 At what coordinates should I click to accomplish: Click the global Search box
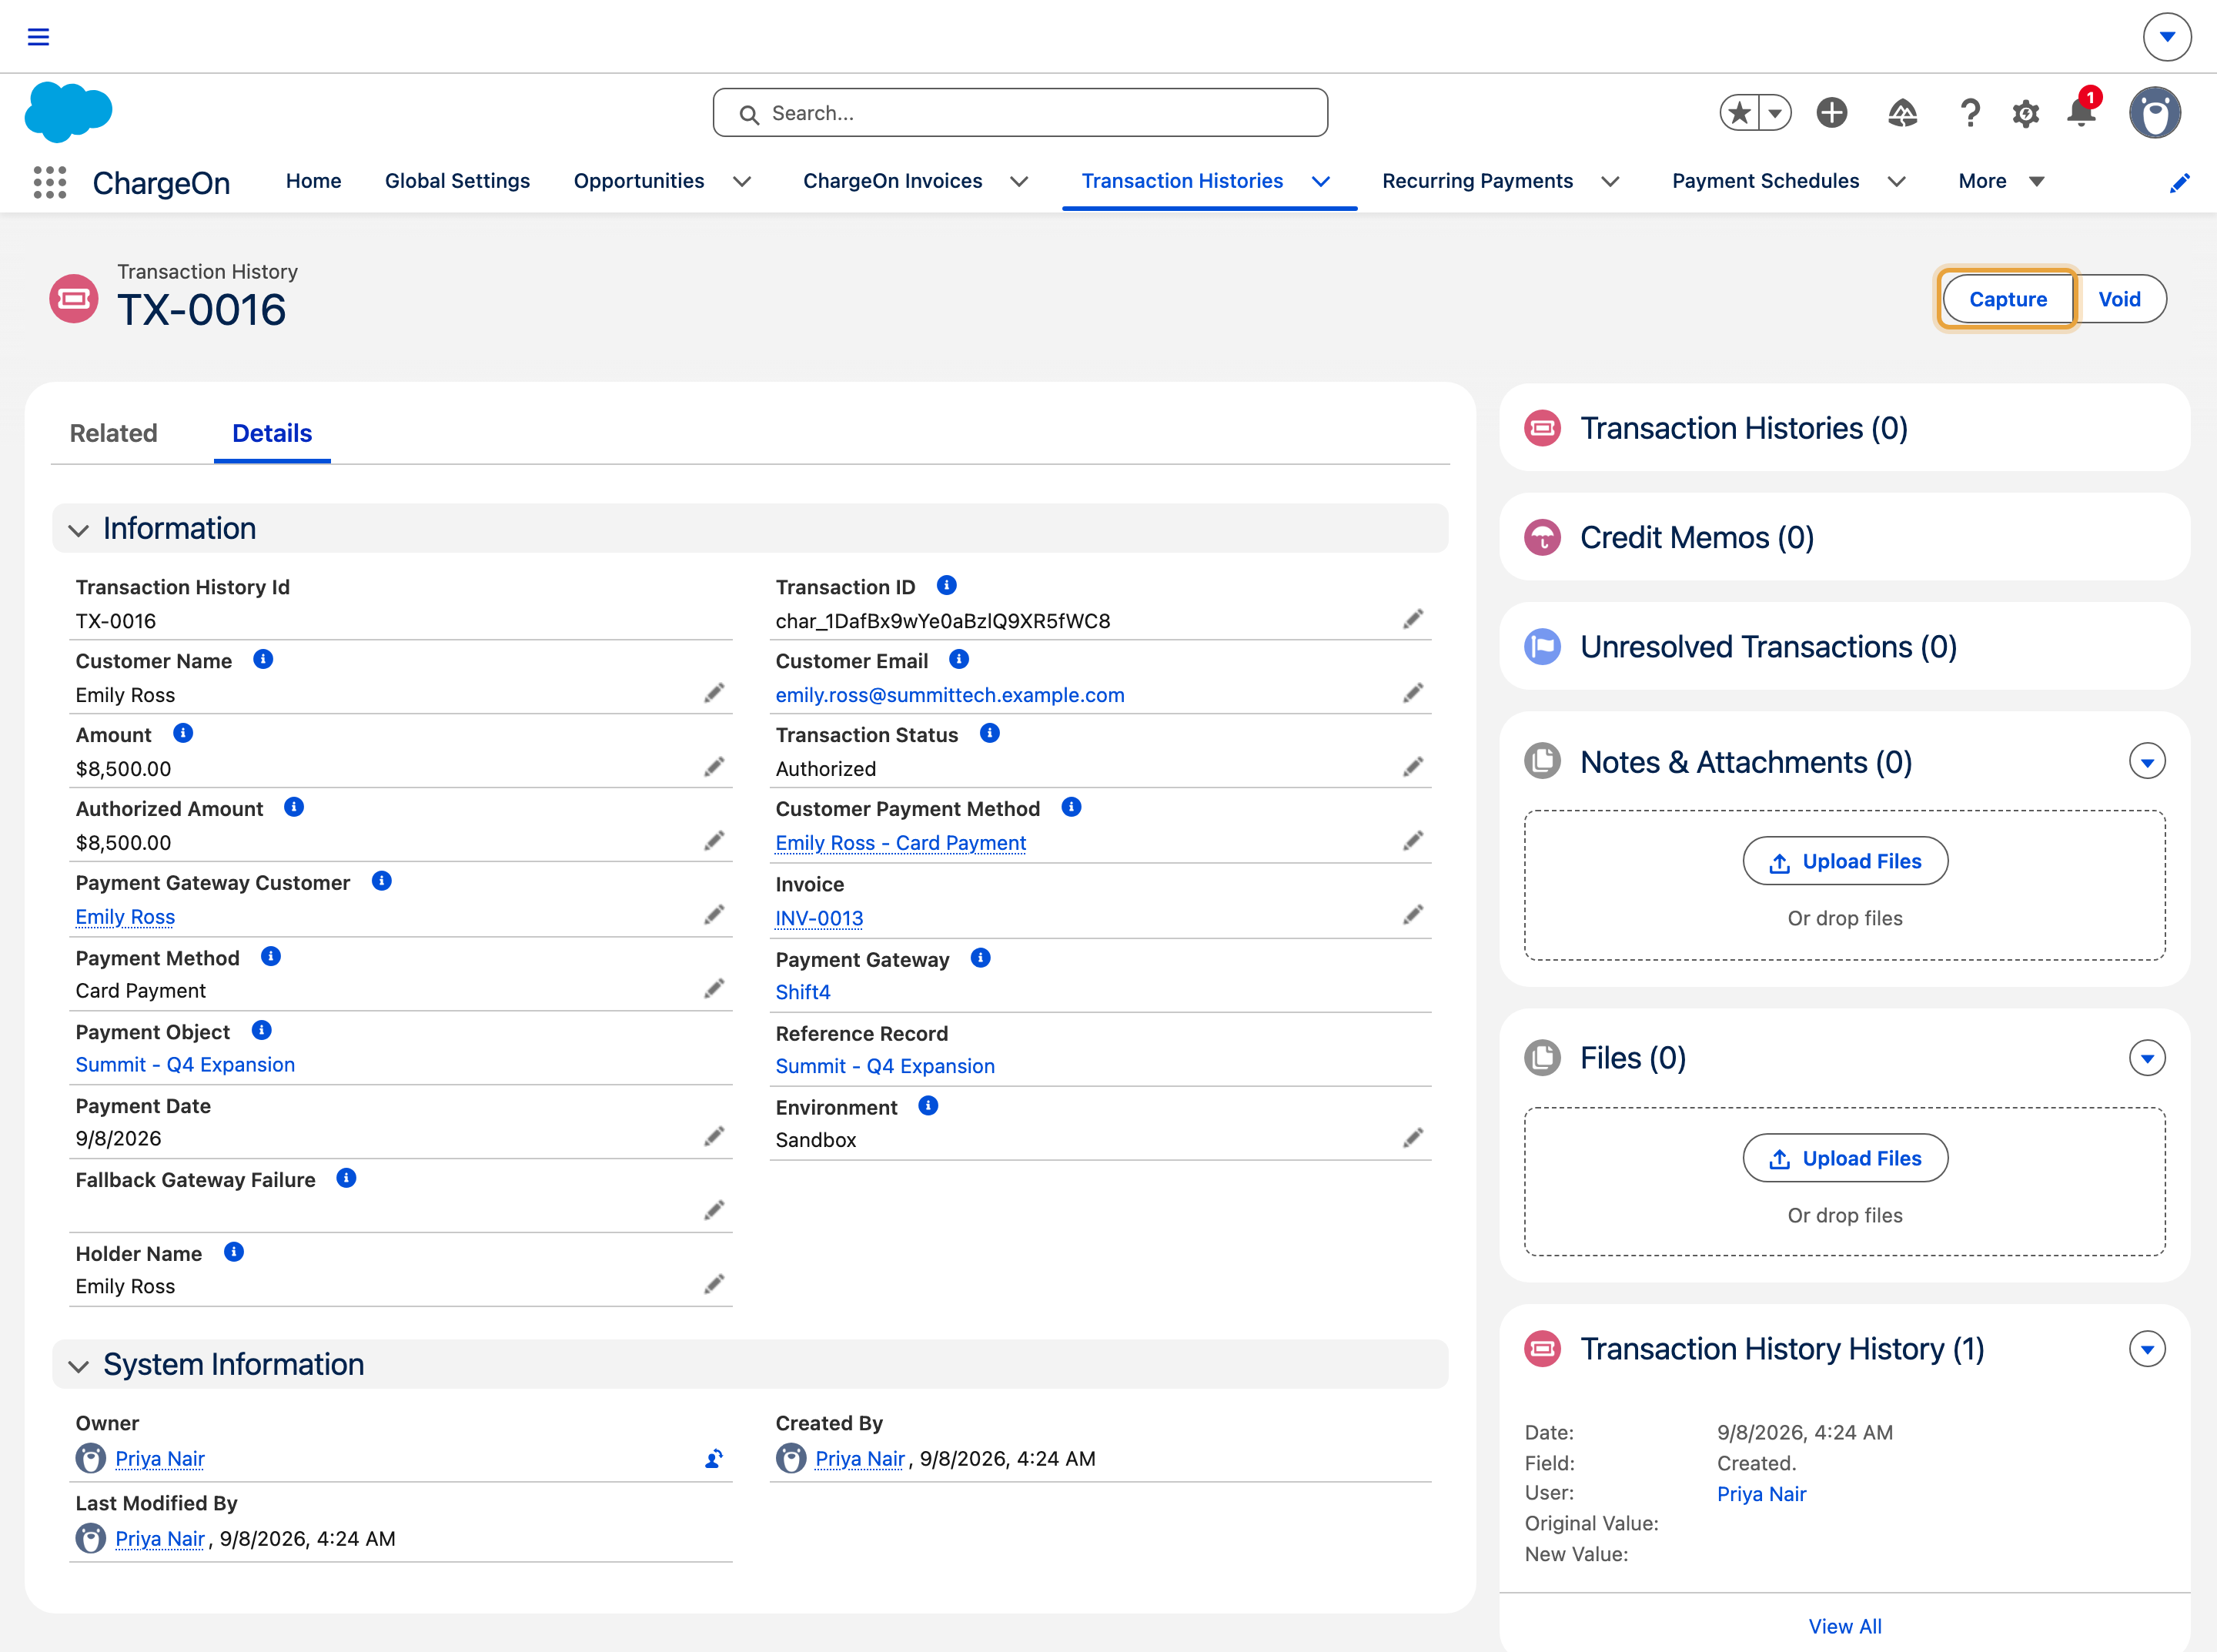(1020, 113)
